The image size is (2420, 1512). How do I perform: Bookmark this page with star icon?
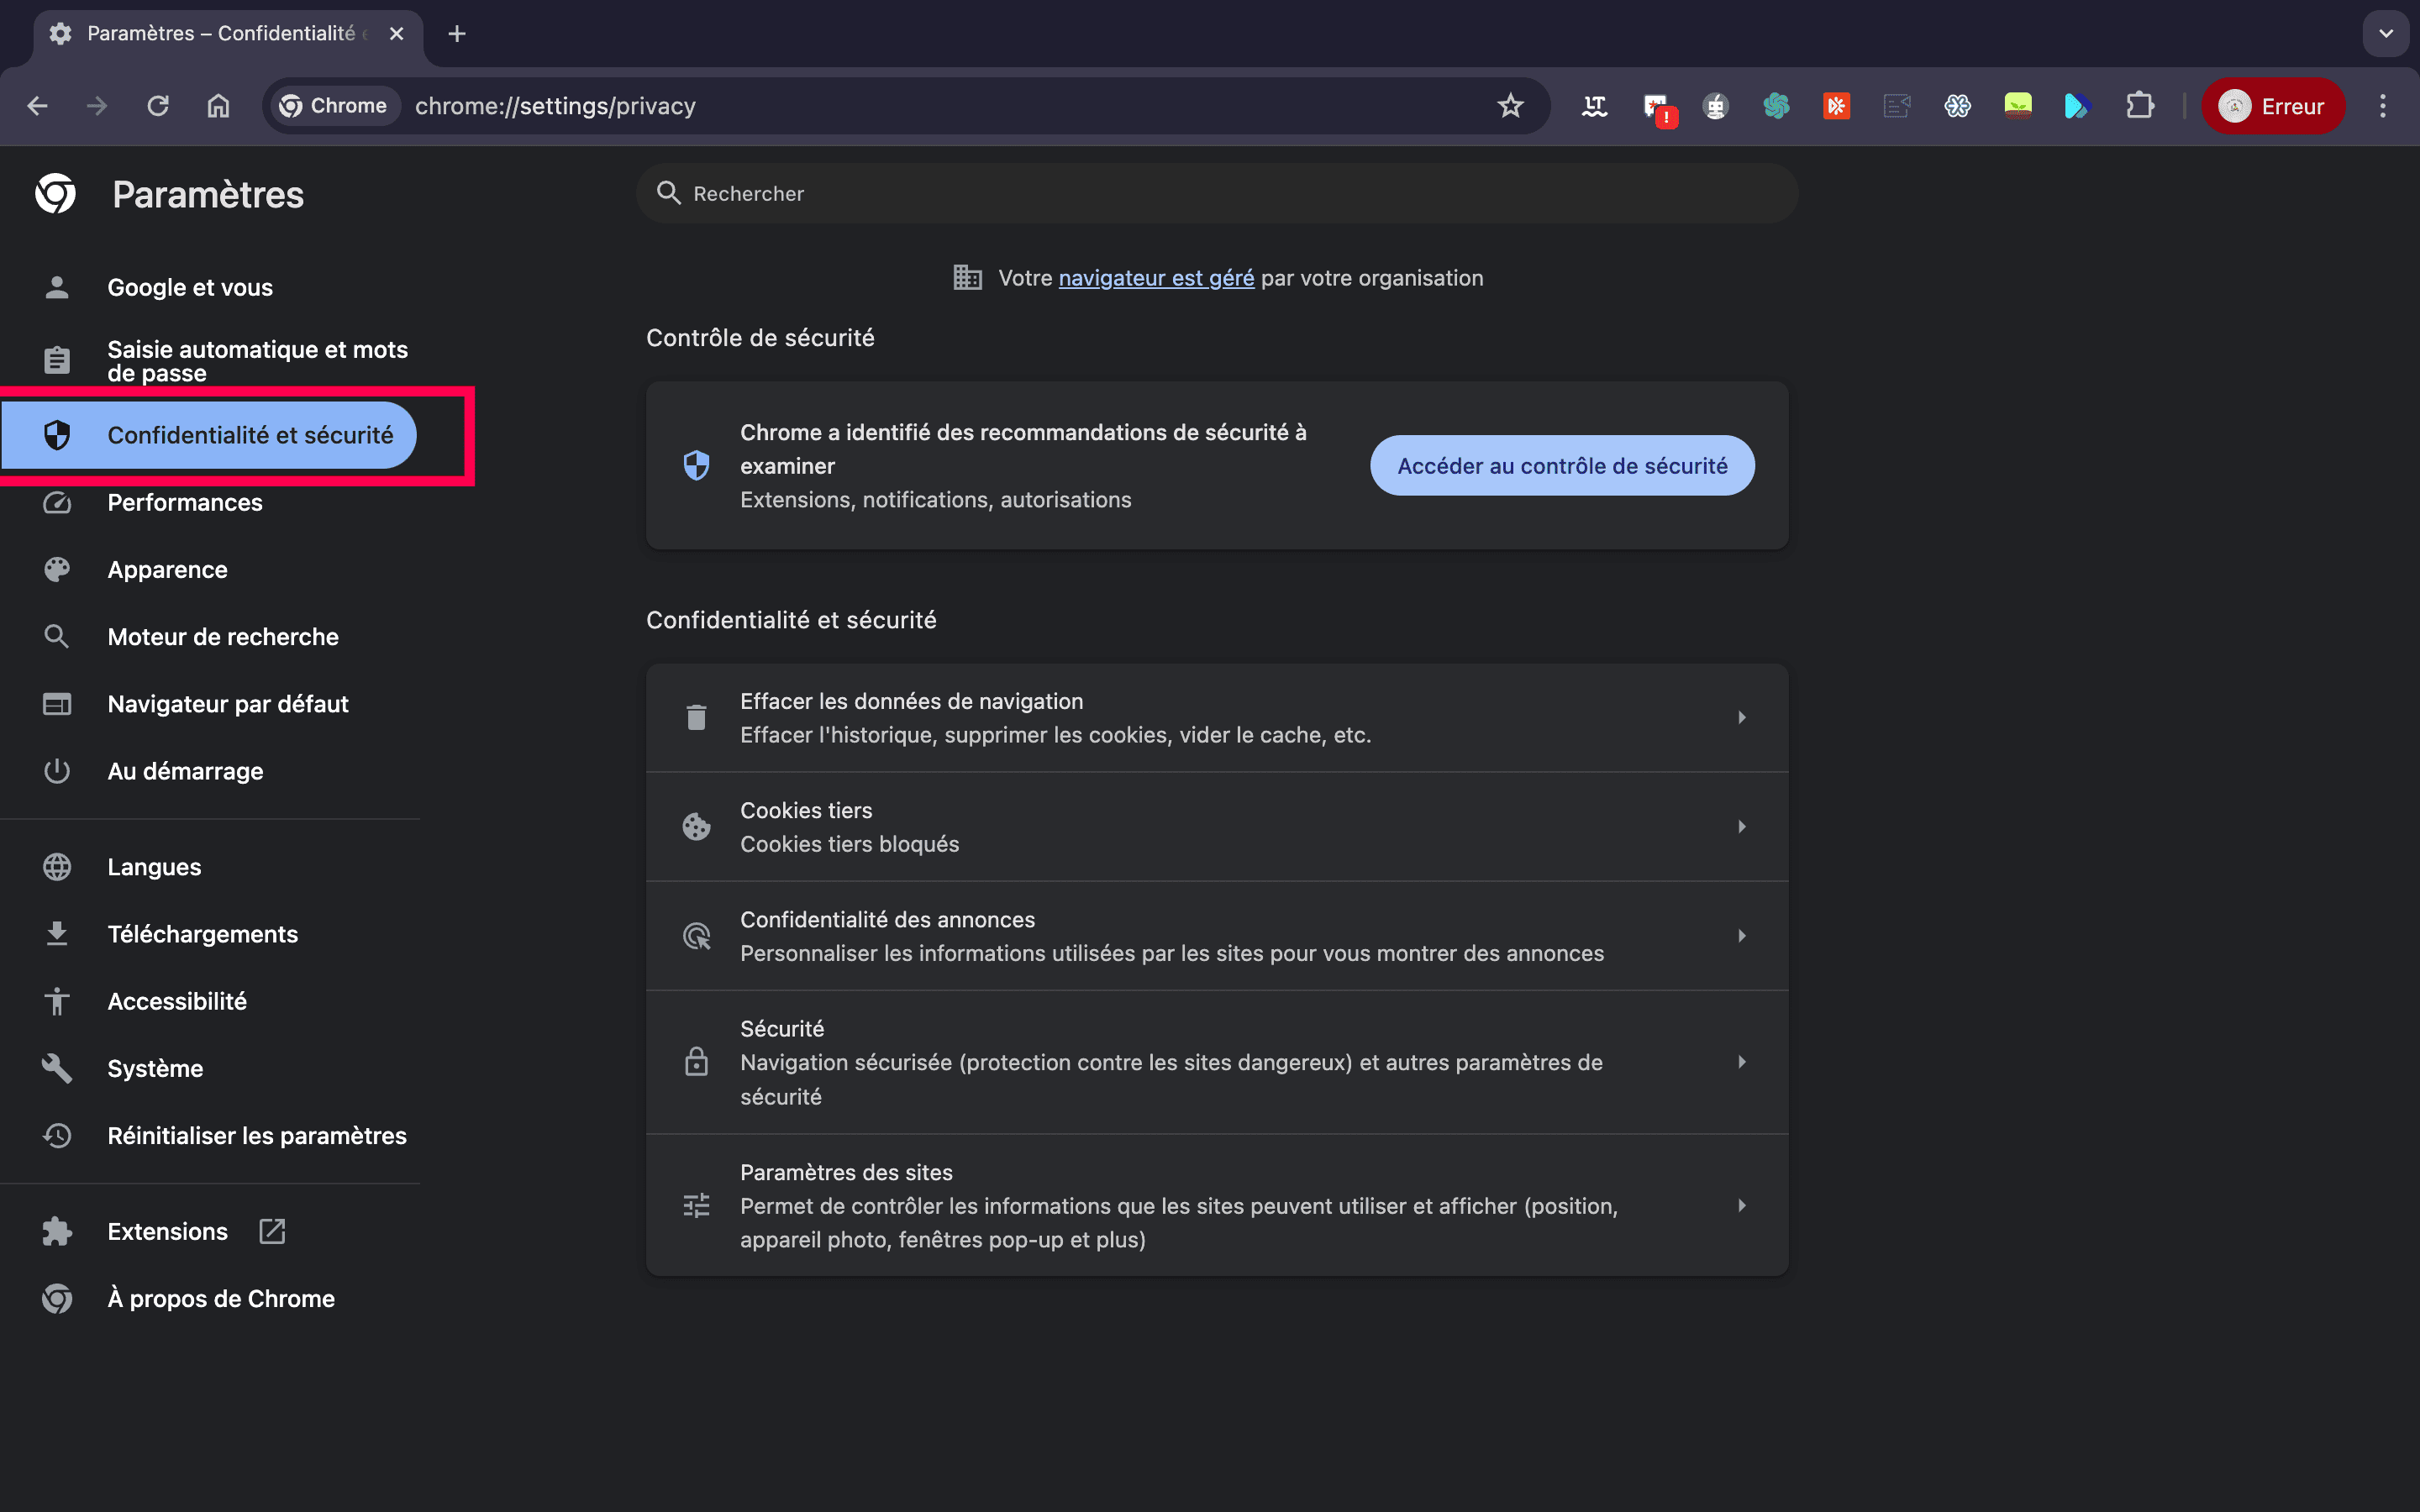click(x=1510, y=106)
